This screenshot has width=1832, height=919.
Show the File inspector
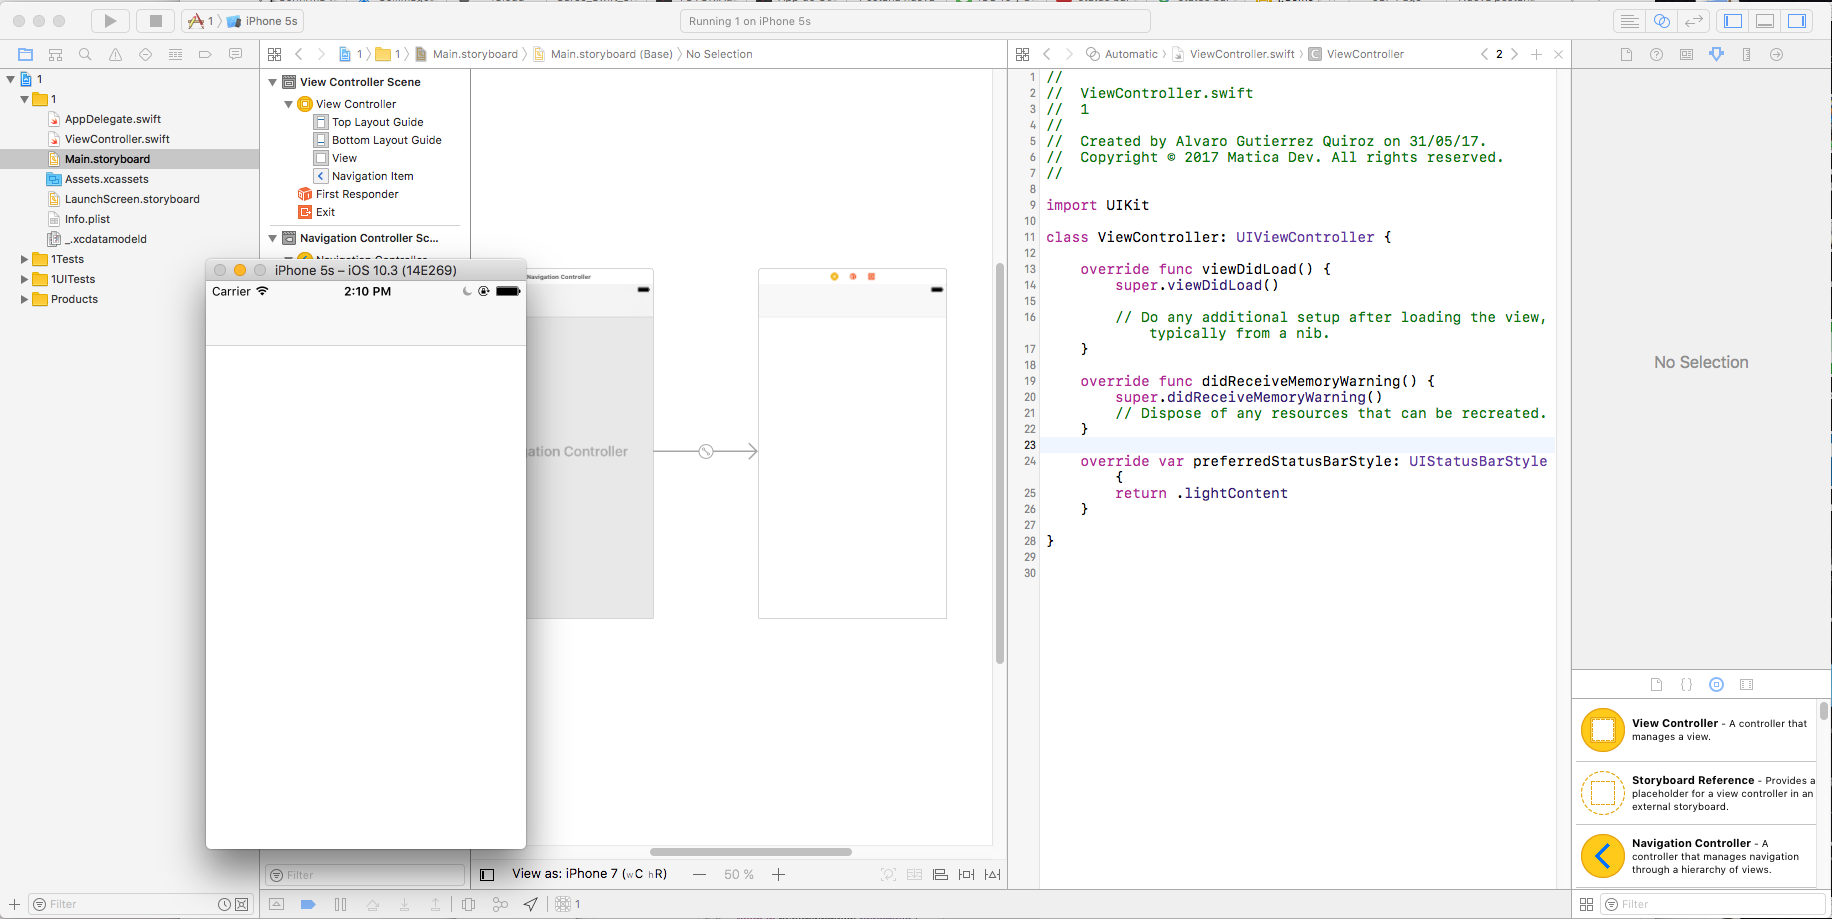click(1627, 54)
